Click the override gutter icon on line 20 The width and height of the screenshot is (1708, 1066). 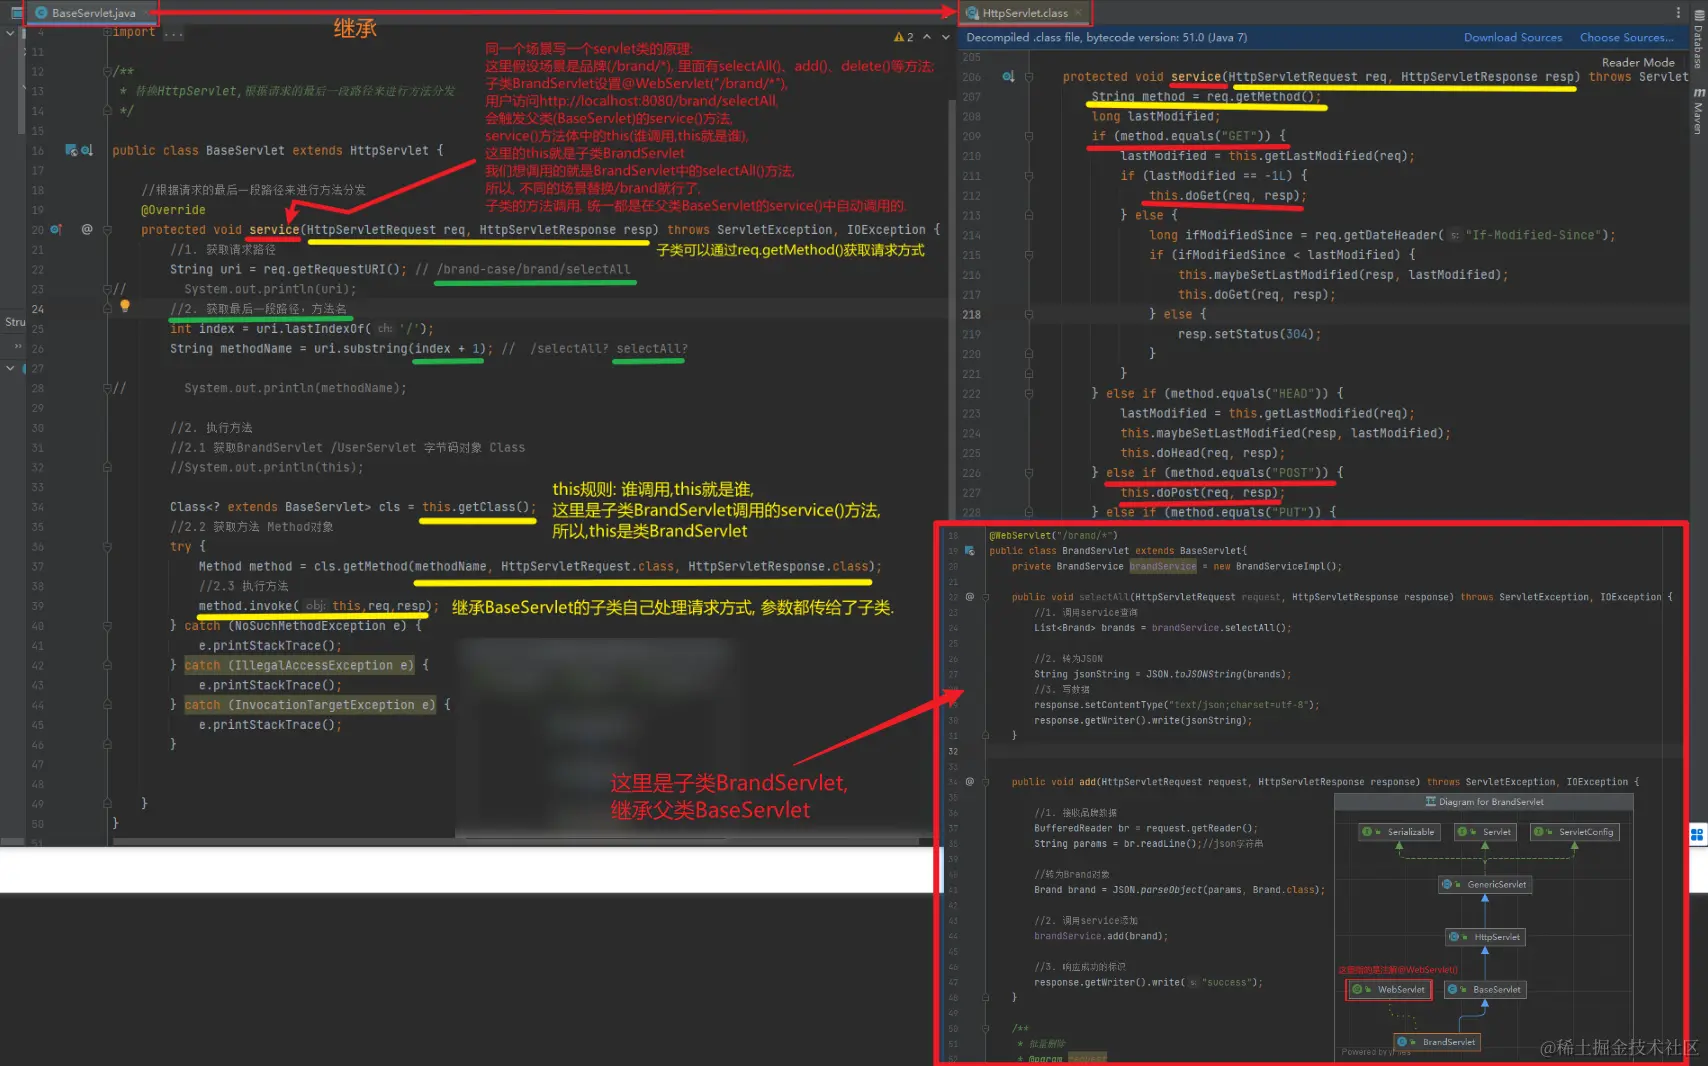[57, 229]
